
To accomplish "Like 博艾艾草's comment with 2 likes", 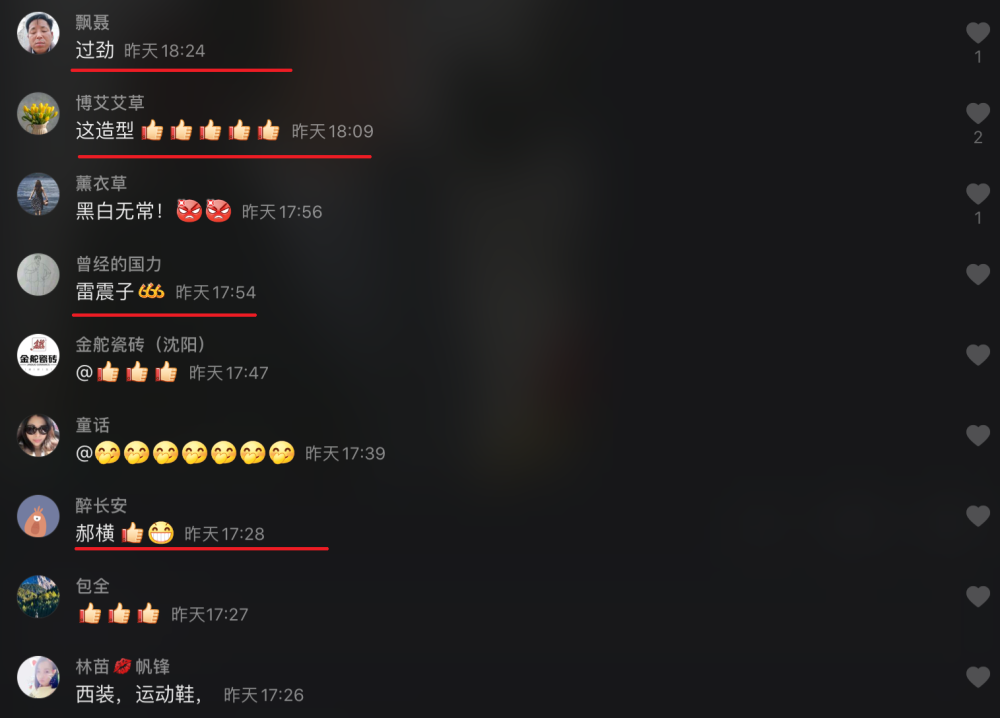I will (x=978, y=113).
